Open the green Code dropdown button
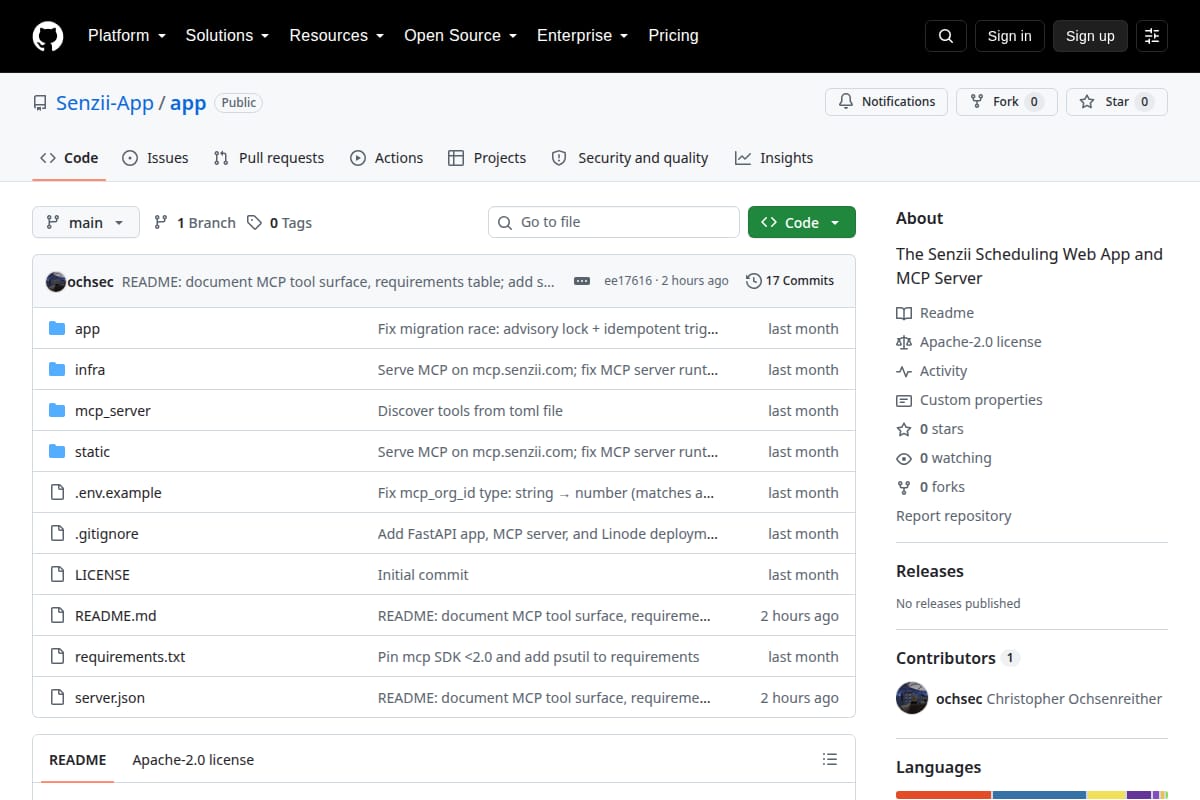The height and width of the screenshot is (800, 1200). pos(802,223)
